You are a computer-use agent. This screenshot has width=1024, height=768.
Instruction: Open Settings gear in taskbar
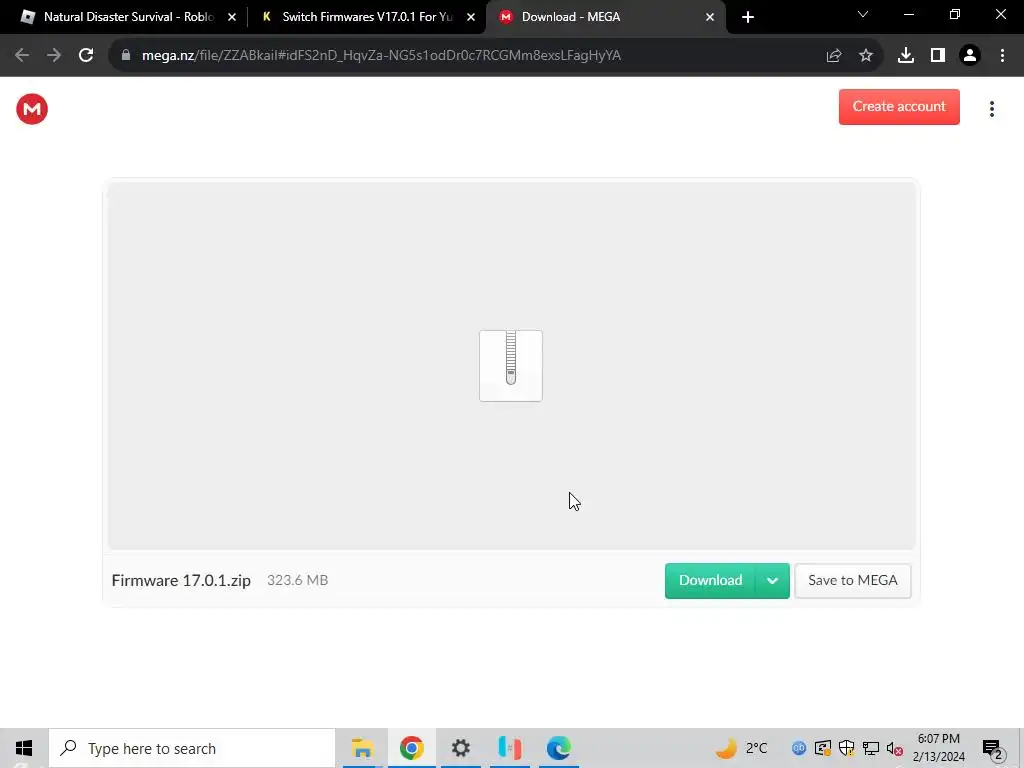pyautogui.click(x=460, y=748)
